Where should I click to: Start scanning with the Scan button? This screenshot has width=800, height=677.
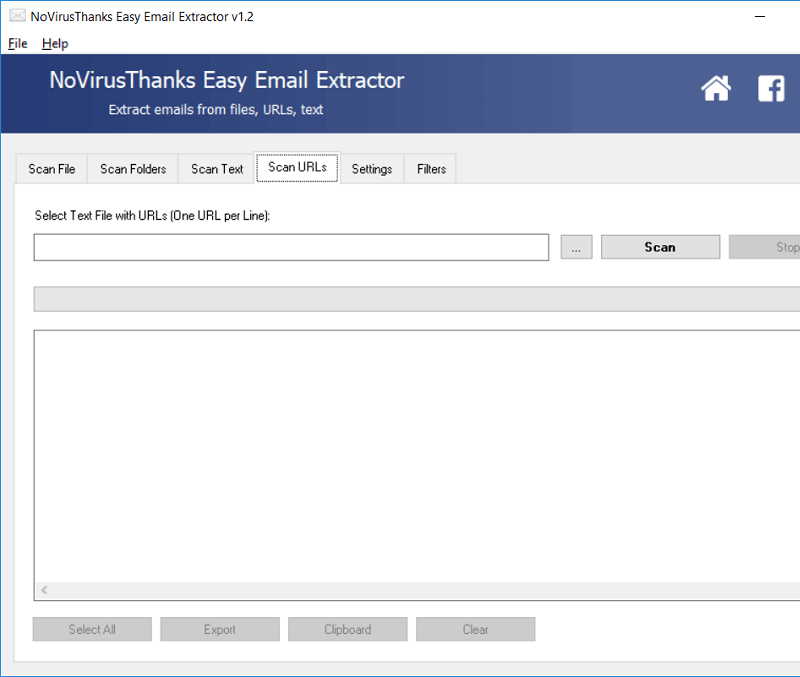(660, 247)
